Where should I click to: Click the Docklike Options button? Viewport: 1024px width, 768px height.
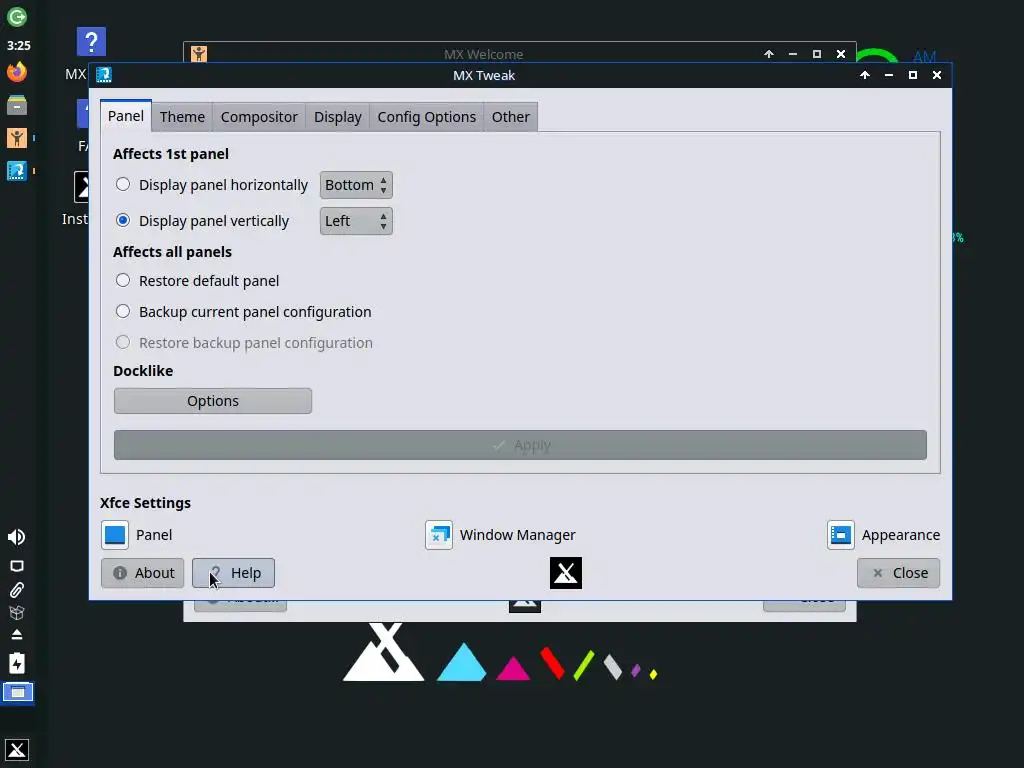(x=213, y=401)
